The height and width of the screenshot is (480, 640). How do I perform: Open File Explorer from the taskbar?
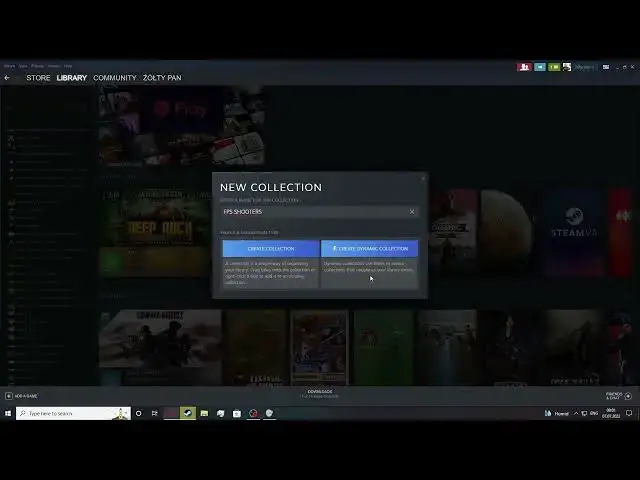click(x=204, y=413)
